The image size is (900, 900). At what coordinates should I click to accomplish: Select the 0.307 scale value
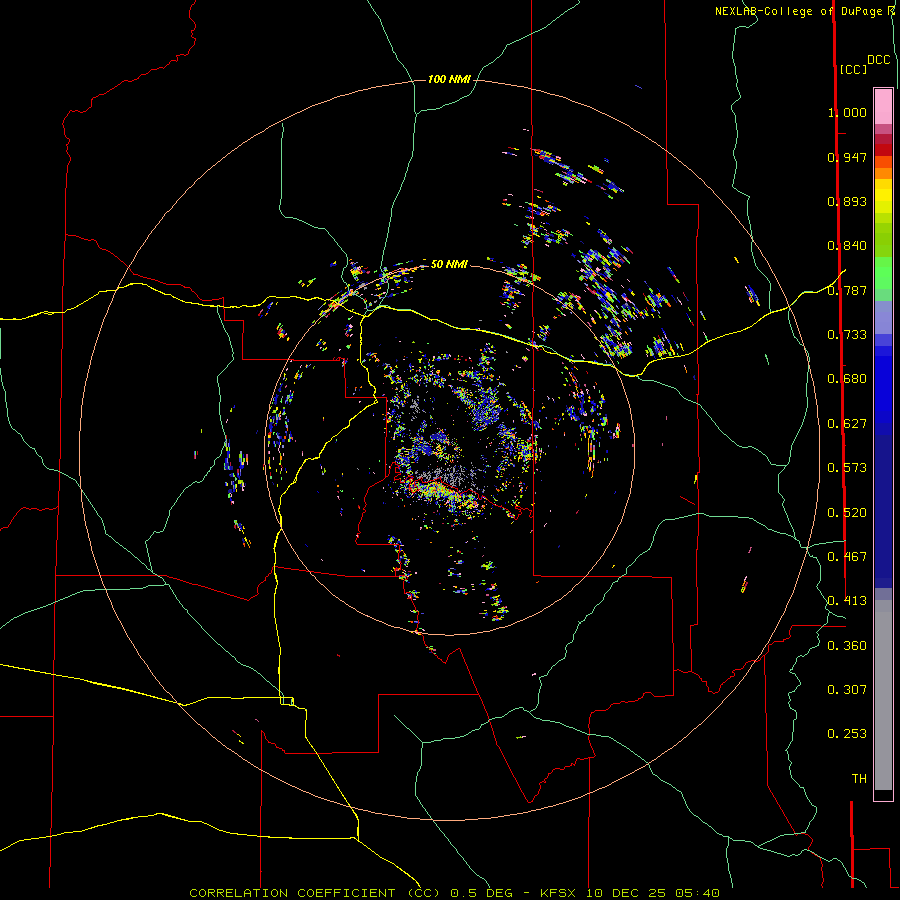pos(847,690)
